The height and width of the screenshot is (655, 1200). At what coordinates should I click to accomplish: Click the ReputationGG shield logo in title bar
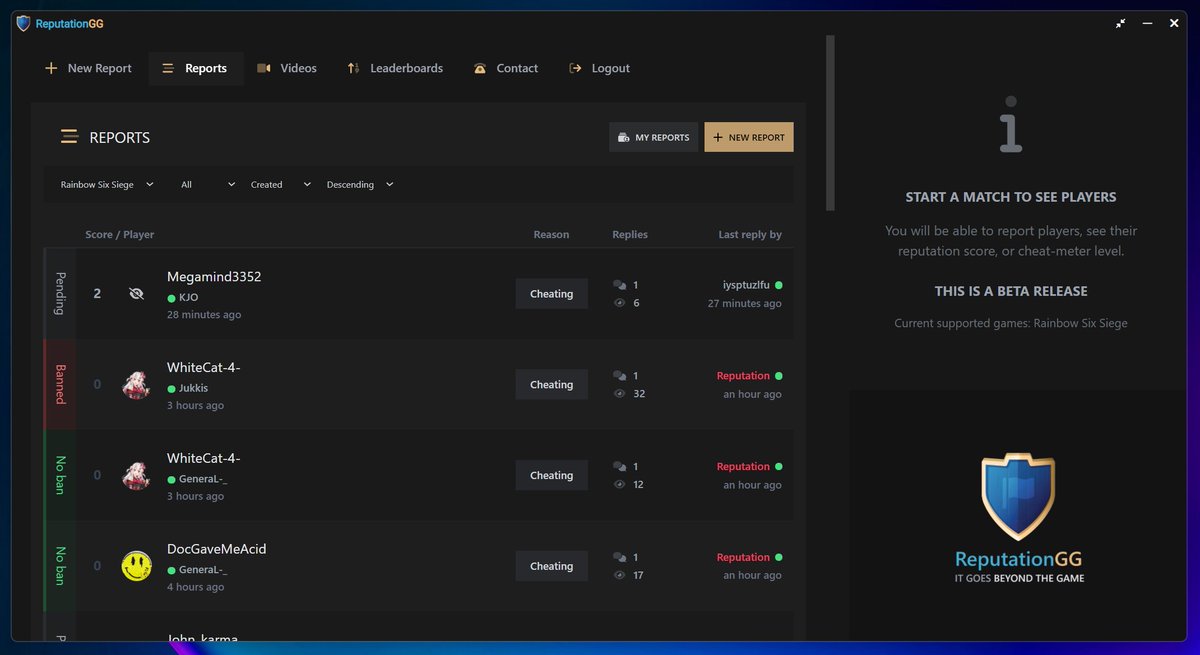click(23, 23)
